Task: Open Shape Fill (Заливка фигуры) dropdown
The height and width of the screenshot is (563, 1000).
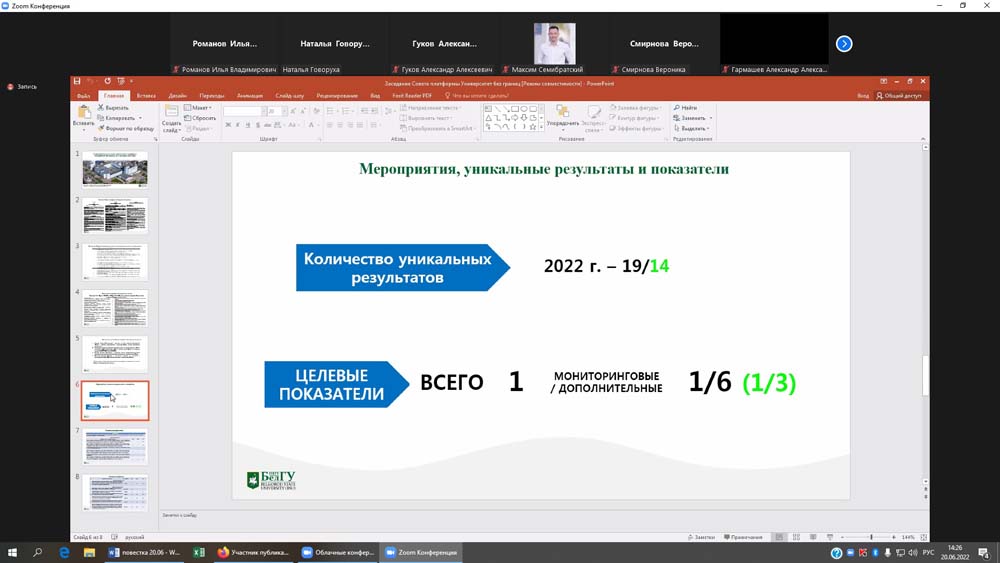Action: pos(636,108)
